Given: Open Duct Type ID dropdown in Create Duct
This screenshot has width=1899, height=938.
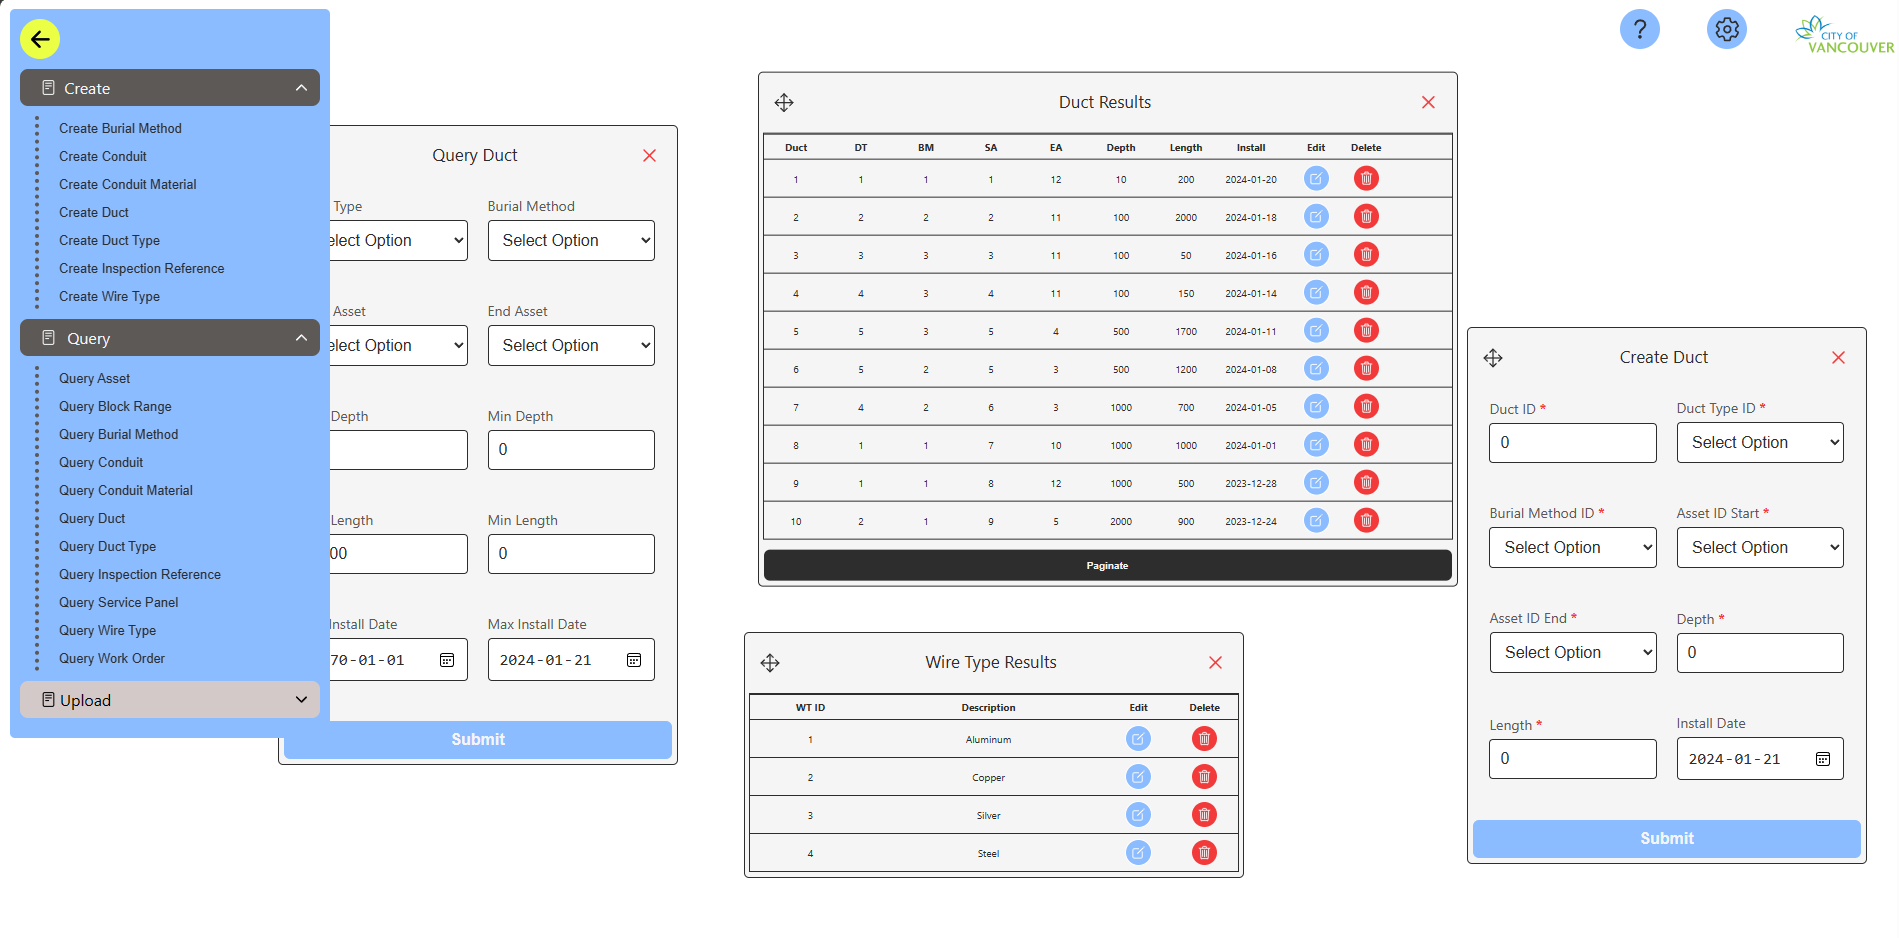Looking at the screenshot, I should (1759, 443).
